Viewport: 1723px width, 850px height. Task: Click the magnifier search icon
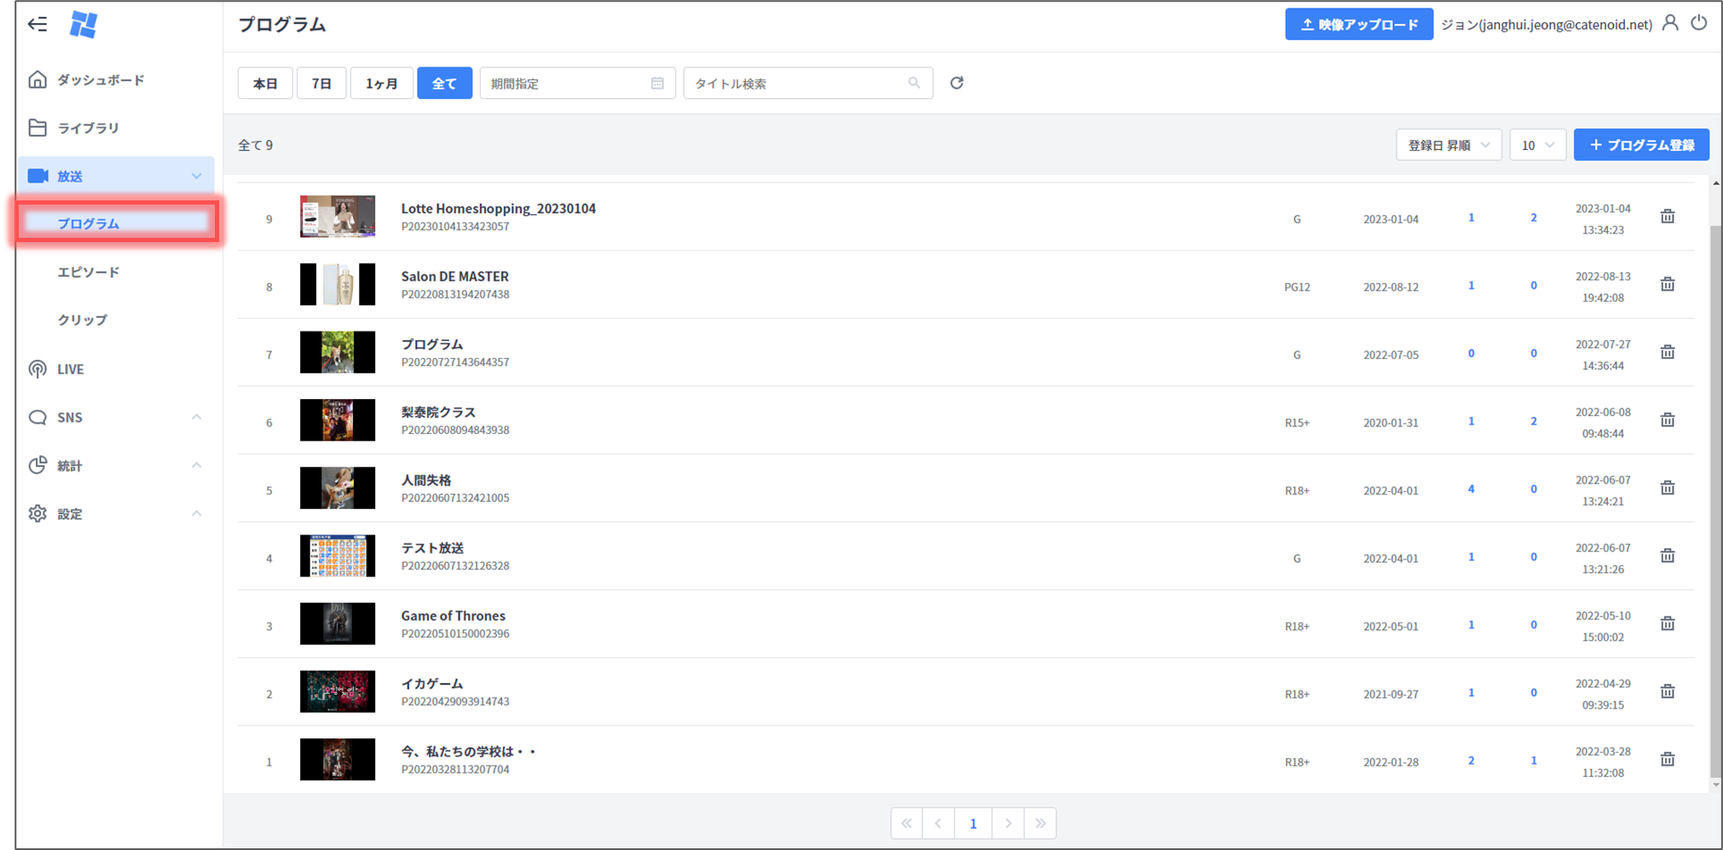pyautogui.click(x=914, y=83)
